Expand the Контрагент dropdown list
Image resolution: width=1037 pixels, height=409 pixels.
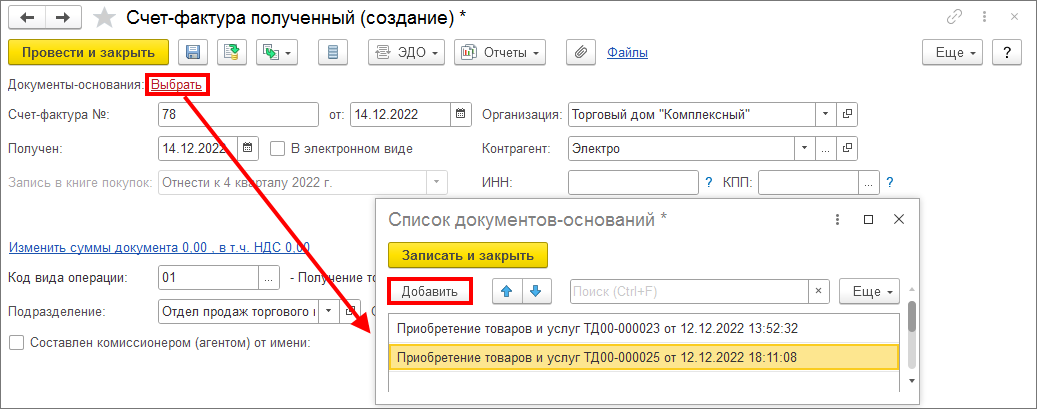pyautogui.click(x=806, y=149)
